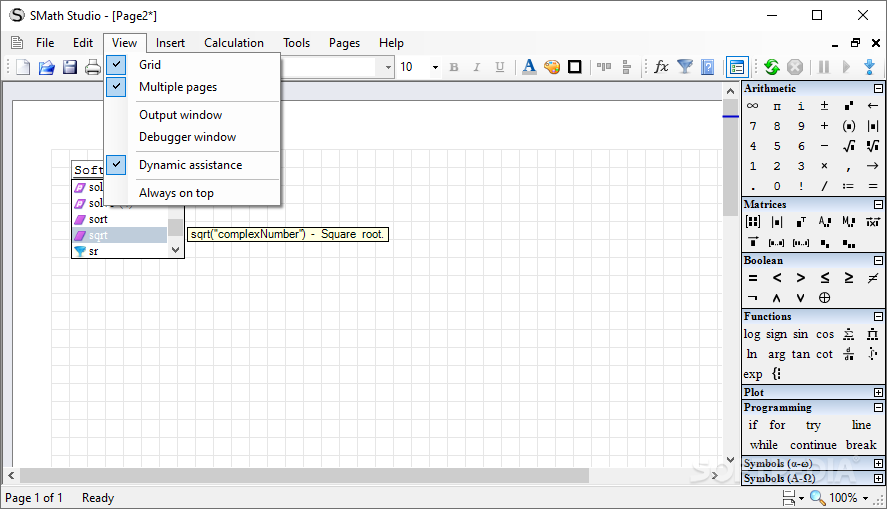Open units funnel icon in toolbar
Screen dimensions: 887x509
click(685, 67)
